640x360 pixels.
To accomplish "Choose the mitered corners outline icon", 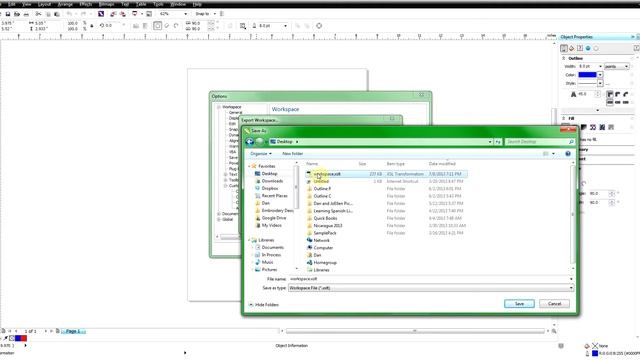I will click(x=610, y=94).
